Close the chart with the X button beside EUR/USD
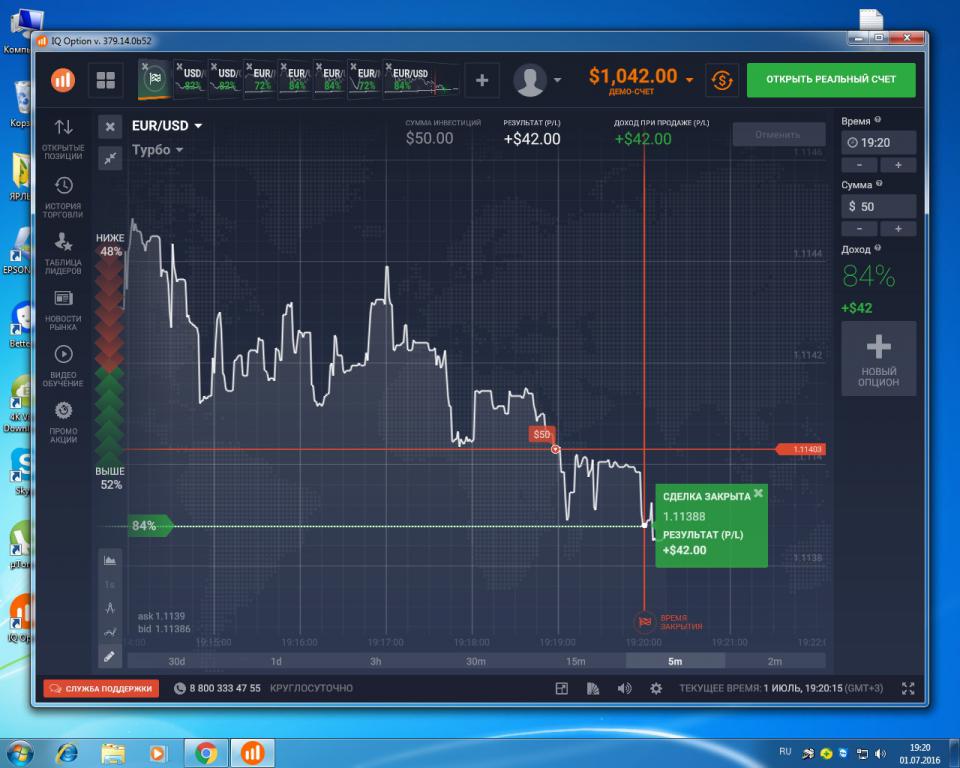This screenshot has width=960, height=768. tap(110, 127)
